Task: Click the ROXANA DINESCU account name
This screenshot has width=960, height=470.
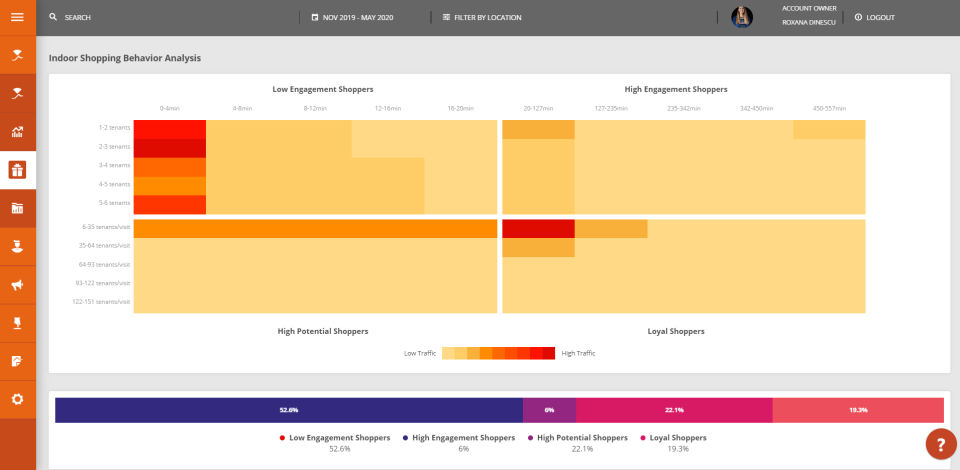Action: tap(809, 23)
